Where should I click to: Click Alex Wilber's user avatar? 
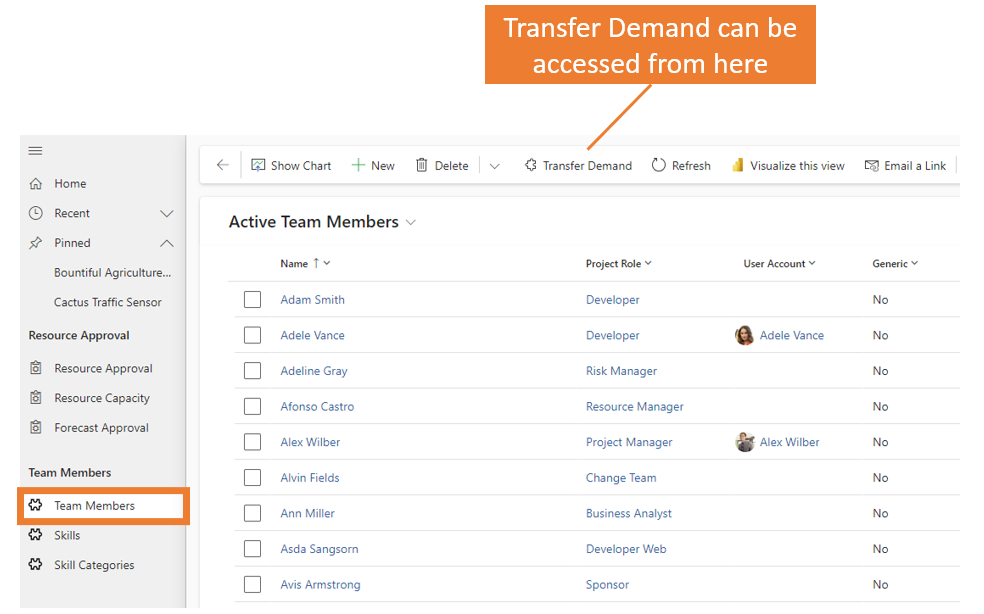744,442
